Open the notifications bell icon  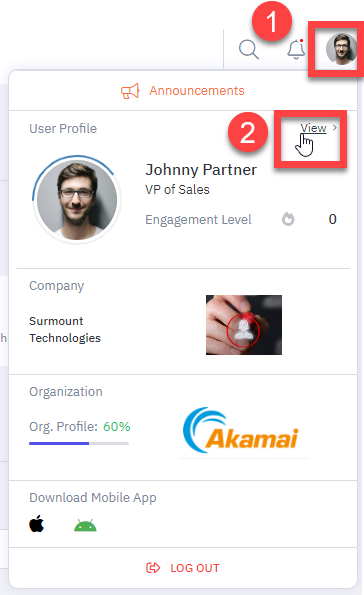tap(296, 49)
